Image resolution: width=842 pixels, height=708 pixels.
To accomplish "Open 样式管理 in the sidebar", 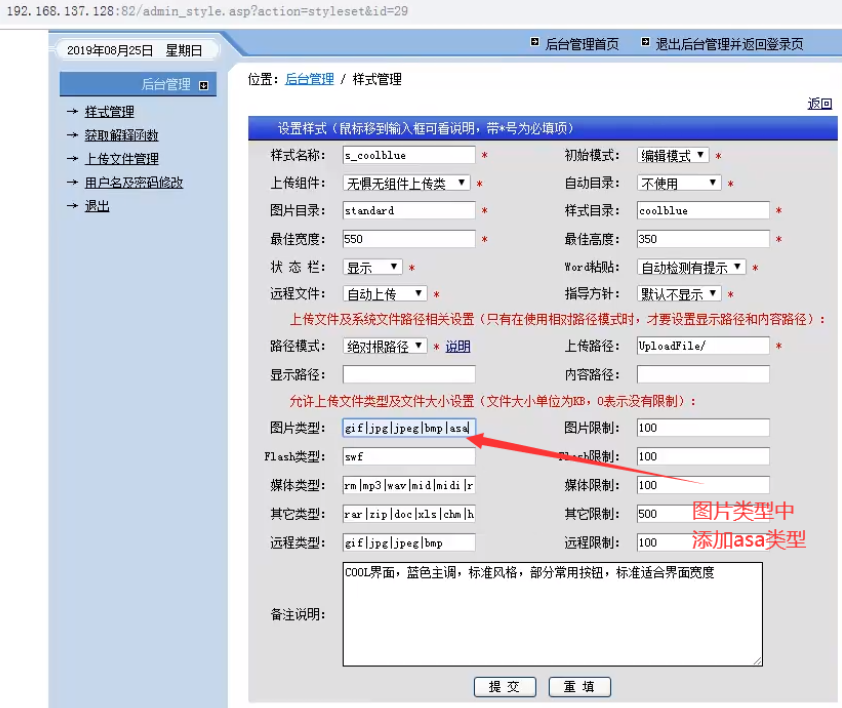I will (110, 112).
